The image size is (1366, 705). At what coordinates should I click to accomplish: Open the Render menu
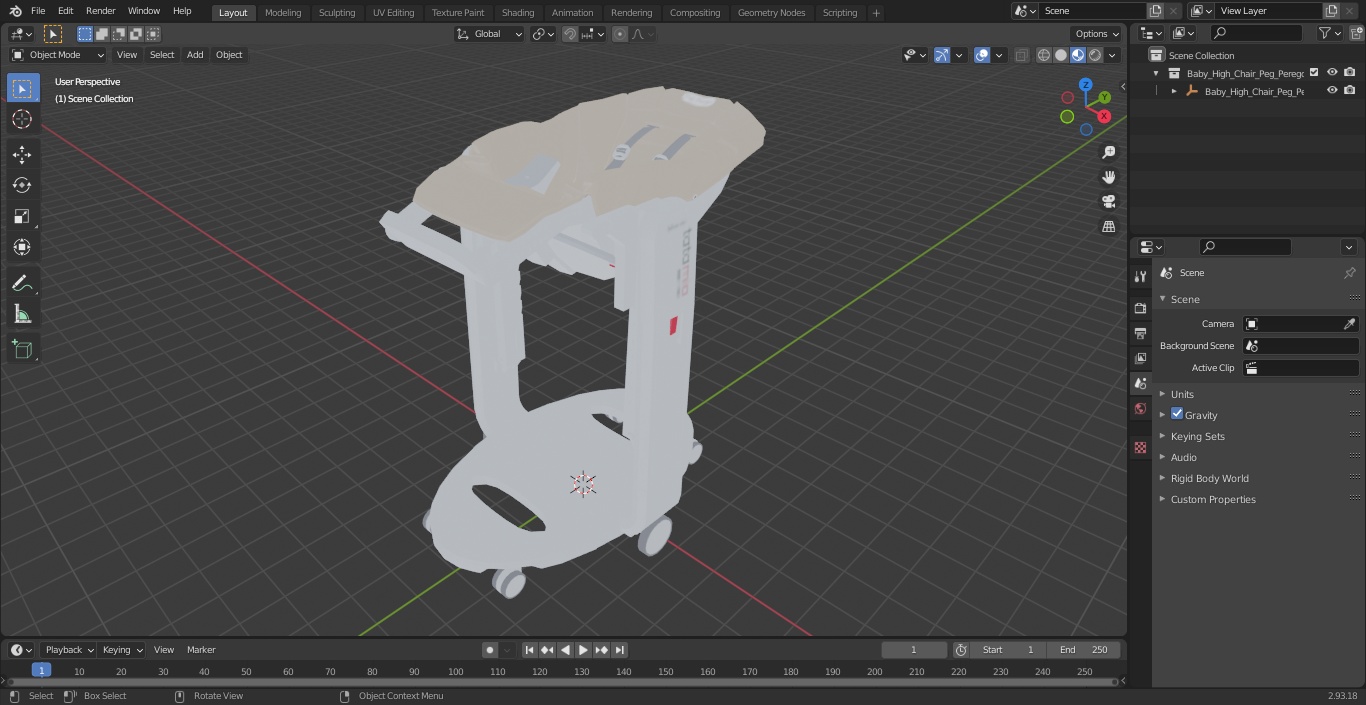click(101, 11)
